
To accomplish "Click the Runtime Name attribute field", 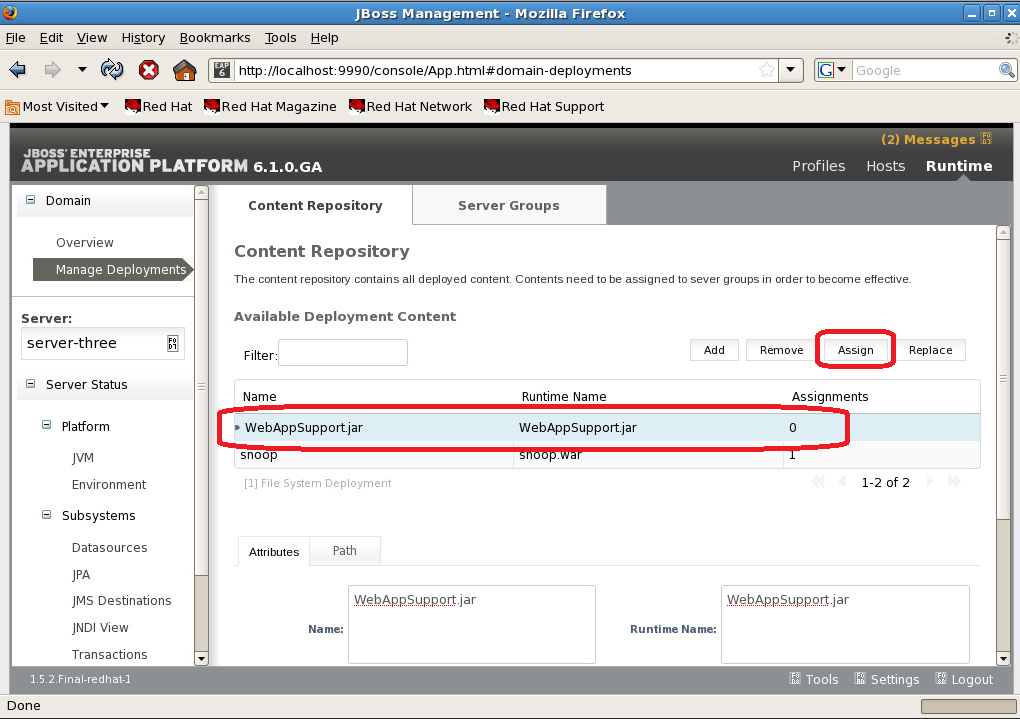I will 845,625.
